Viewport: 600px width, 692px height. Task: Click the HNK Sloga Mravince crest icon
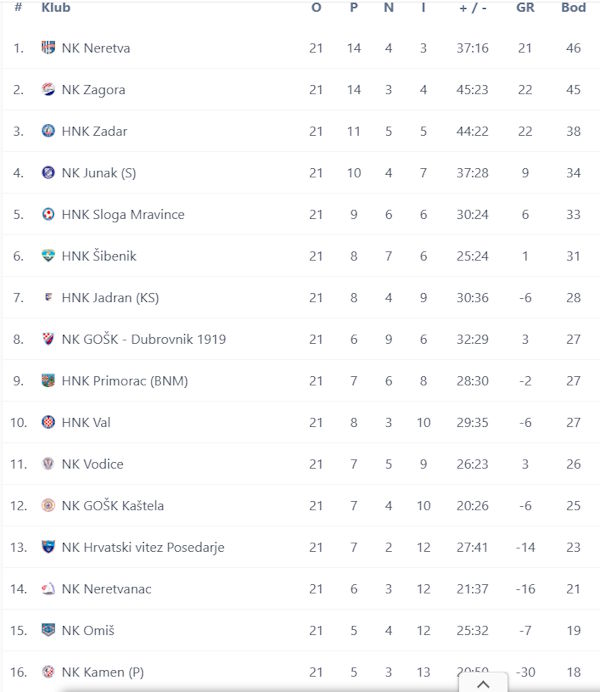(48, 214)
